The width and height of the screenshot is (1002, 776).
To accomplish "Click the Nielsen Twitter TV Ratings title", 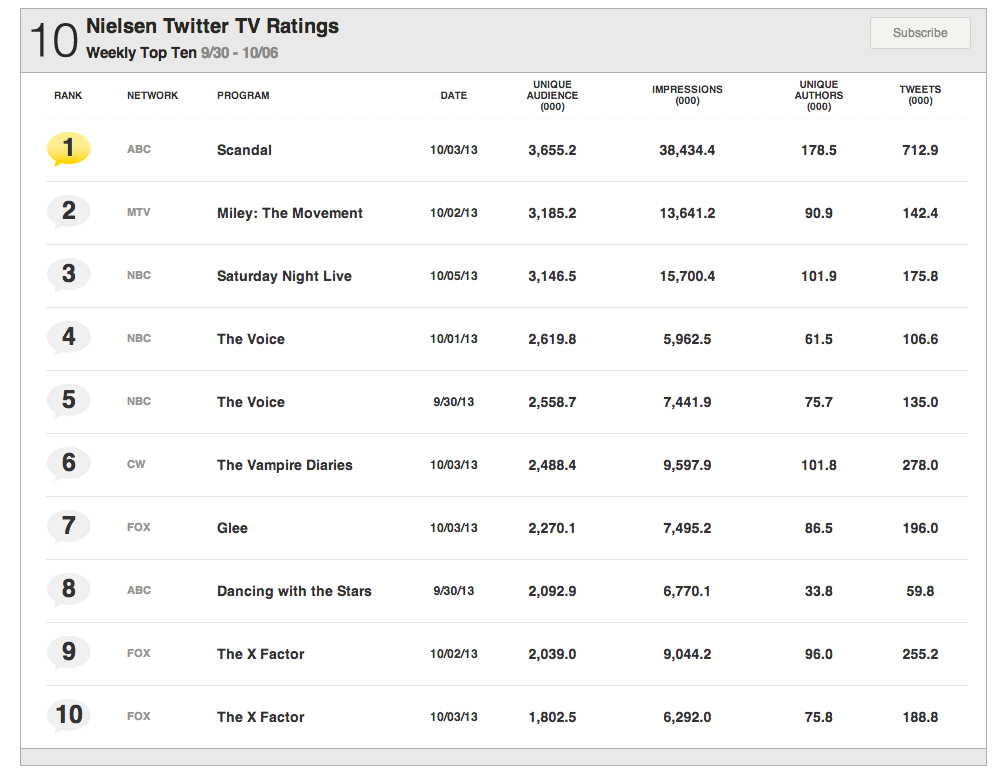I will pos(212,27).
